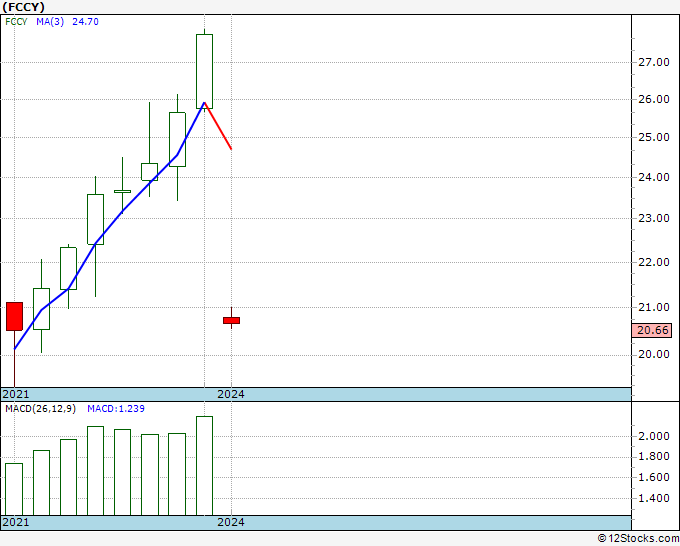The height and width of the screenshot is (546, 680).
Task: Click the MACD(26,12,9) indicator label
Action: tap(40, 409)
